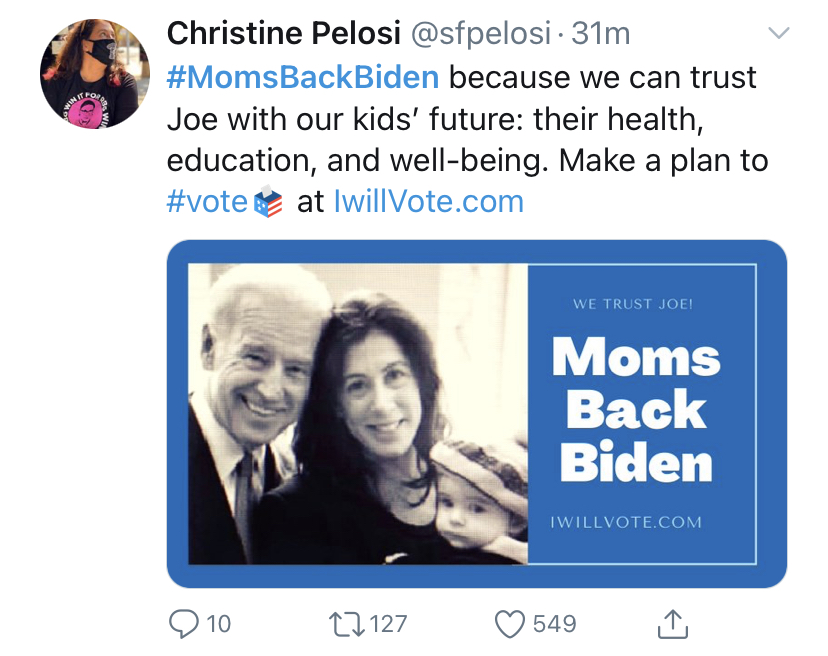828x656 pixels.
Task: Click the 549 likes count
Action: [x=554, y=624]
